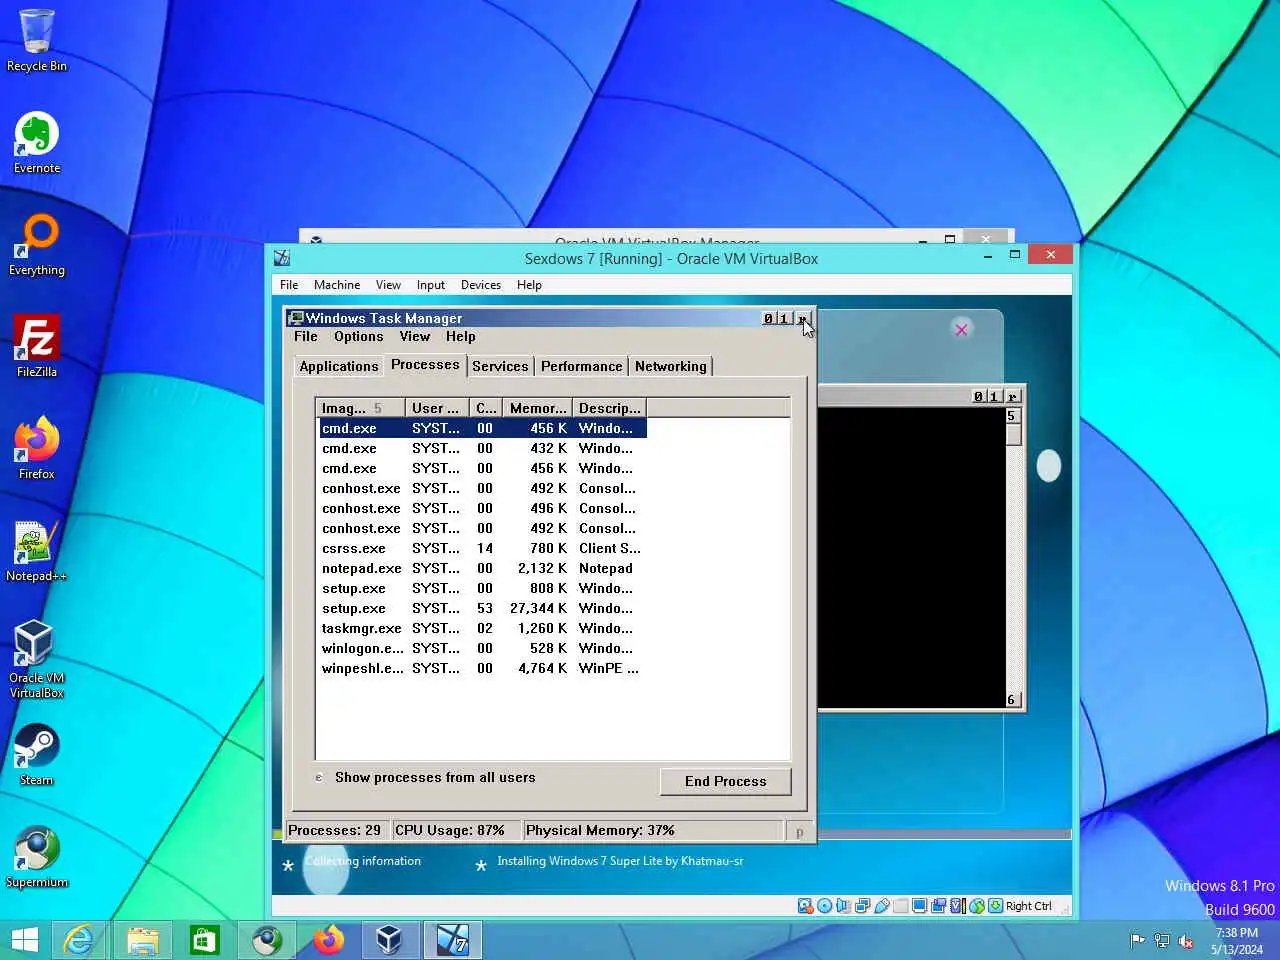Open Internet Explorer from the taskbar
Image resolution: width=1280 pixels, height=960 pixels.
point(79,940)
